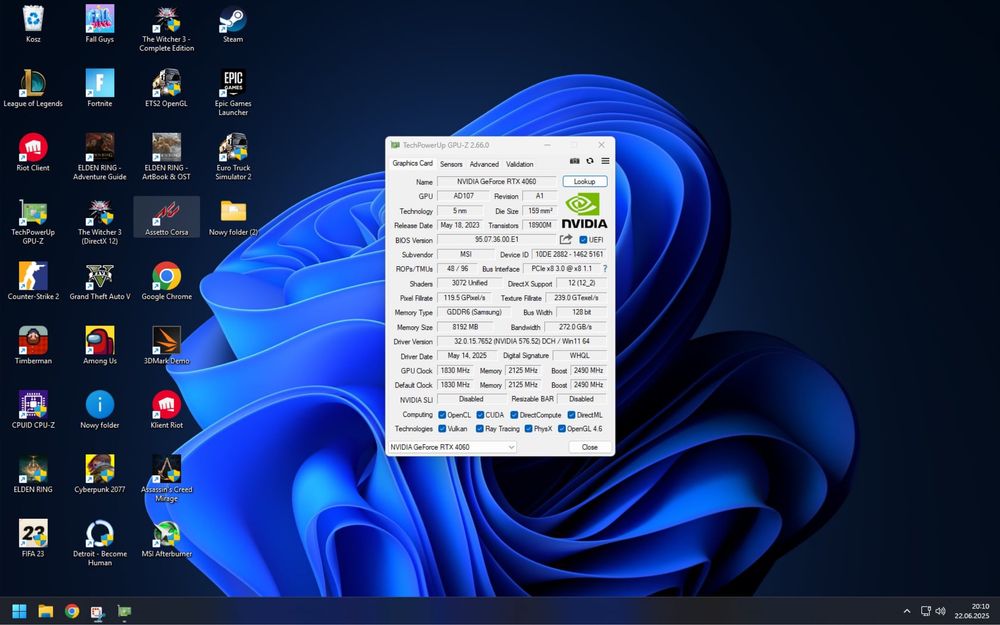Viewport: 1000px width, 625px height.
Task: Open File Explorer from the taskbar
Action: 45,611
